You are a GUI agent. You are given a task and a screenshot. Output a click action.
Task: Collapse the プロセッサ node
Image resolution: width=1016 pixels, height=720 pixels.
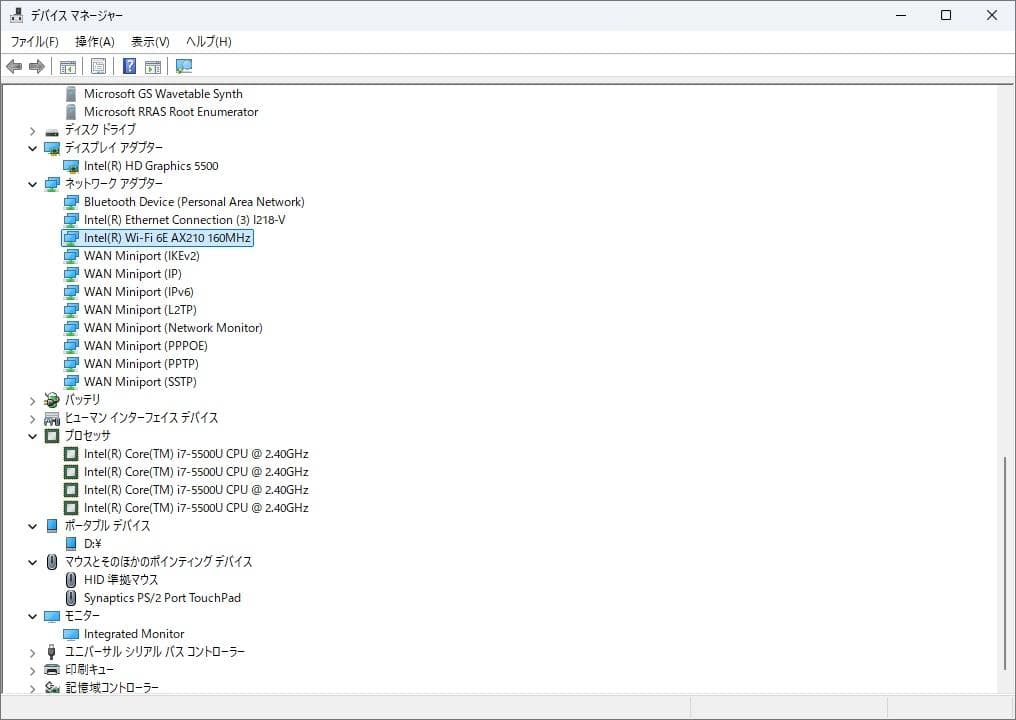(32, 437)
